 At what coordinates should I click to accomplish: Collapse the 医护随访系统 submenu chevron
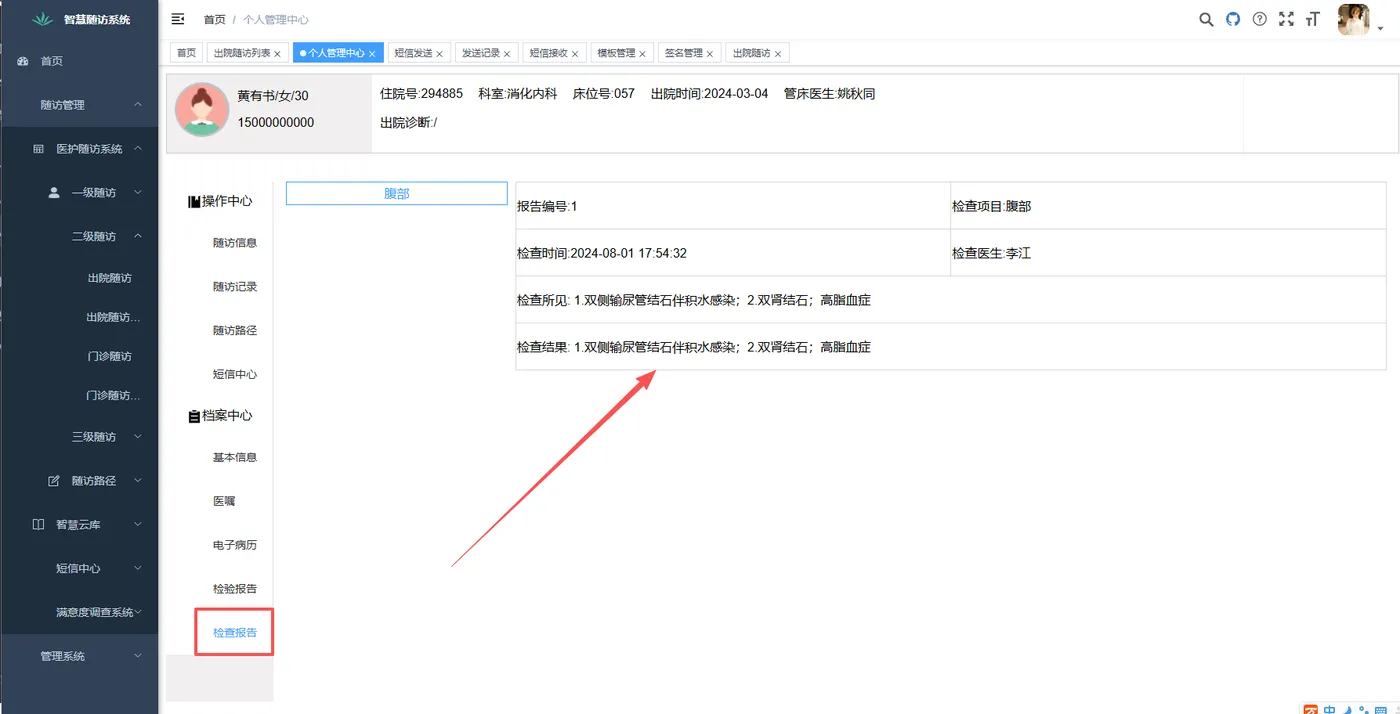137,149
